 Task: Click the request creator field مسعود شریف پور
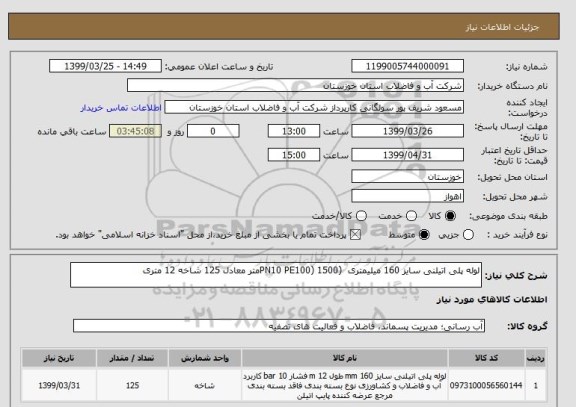(x=314, y=108)
